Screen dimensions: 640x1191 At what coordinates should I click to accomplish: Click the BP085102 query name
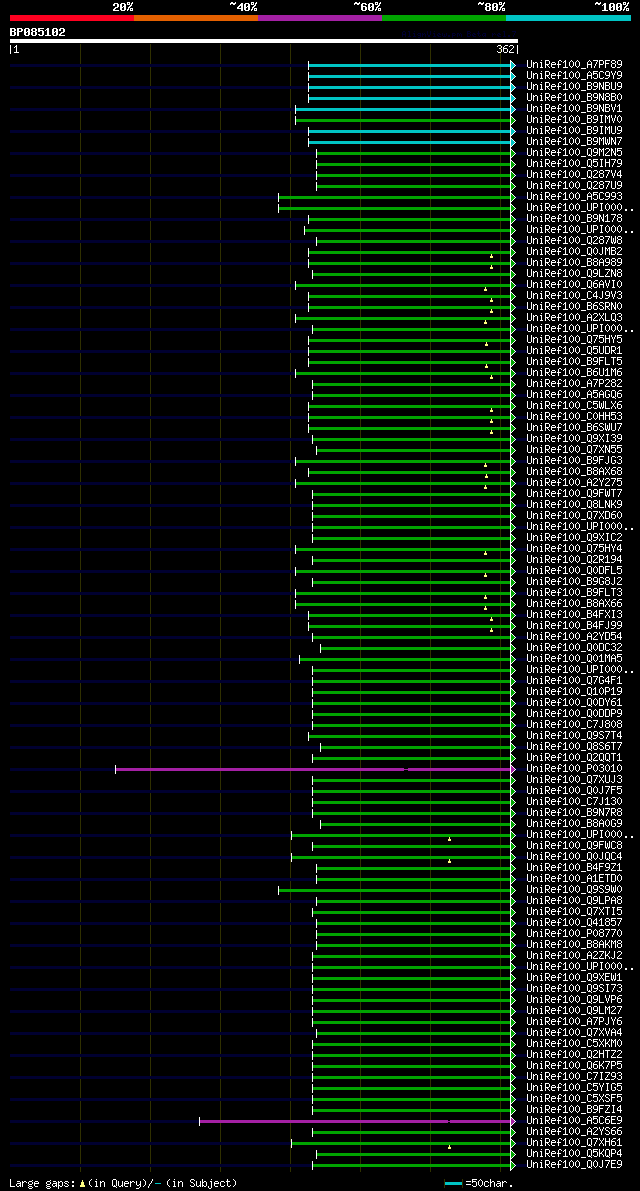[37, 32]
